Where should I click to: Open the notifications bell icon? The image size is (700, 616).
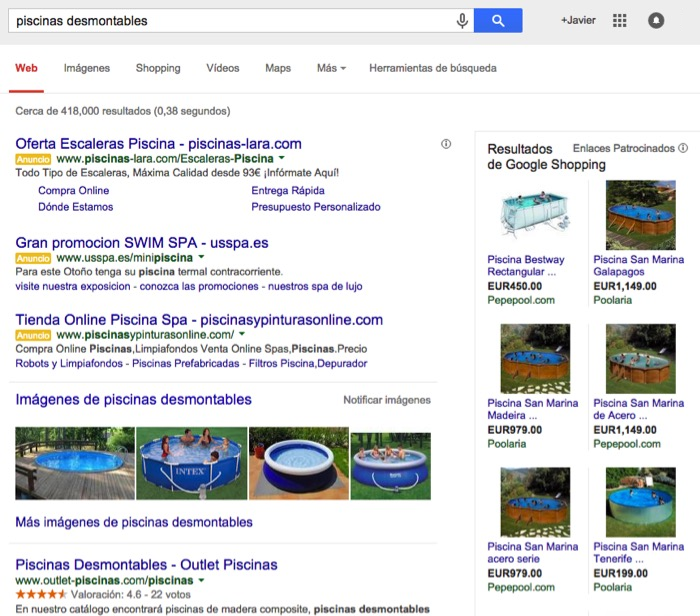tap(656, 21)
